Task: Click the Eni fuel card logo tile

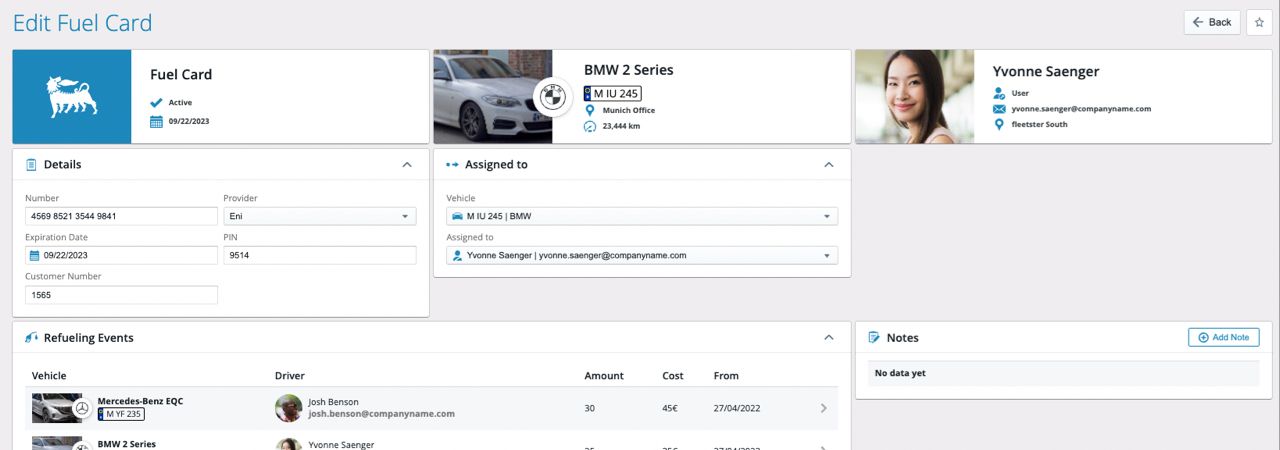Action: (x=72, y=97)
